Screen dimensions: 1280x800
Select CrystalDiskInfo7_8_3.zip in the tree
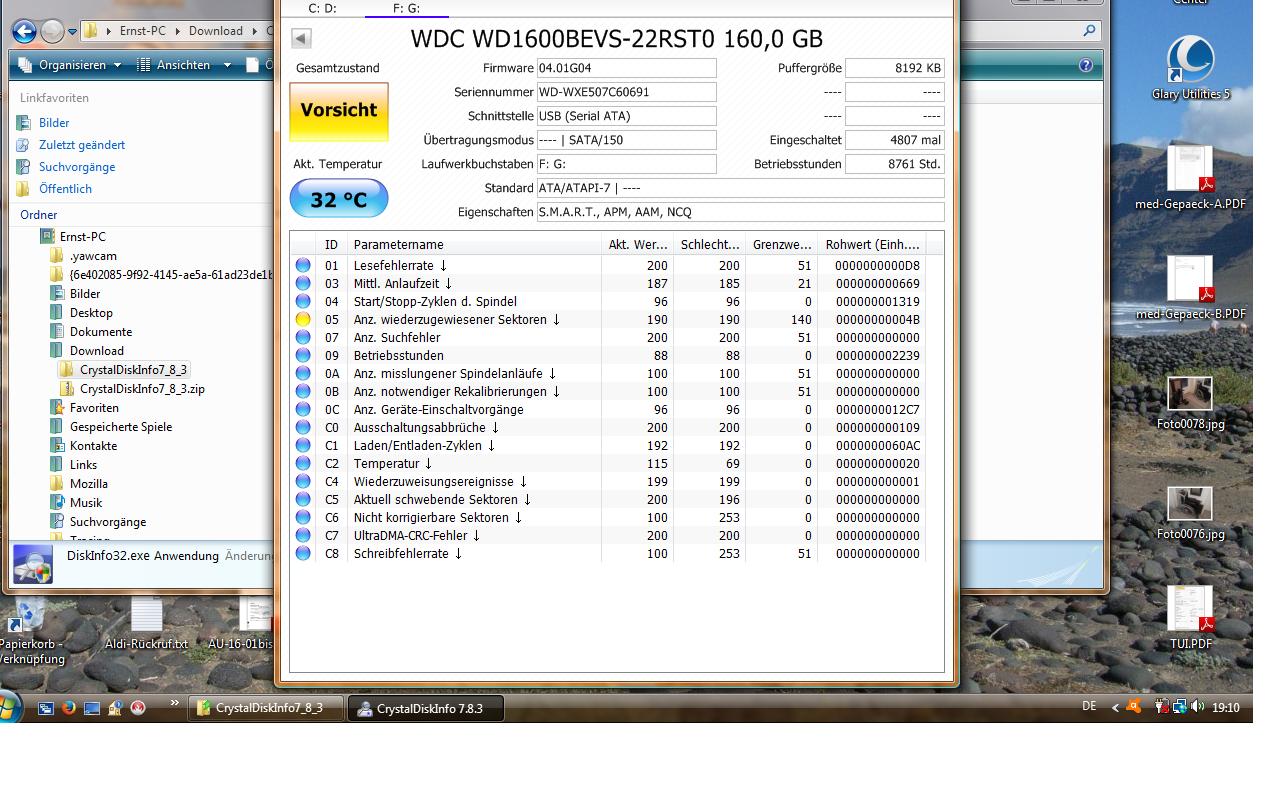(x=142, y=389)
